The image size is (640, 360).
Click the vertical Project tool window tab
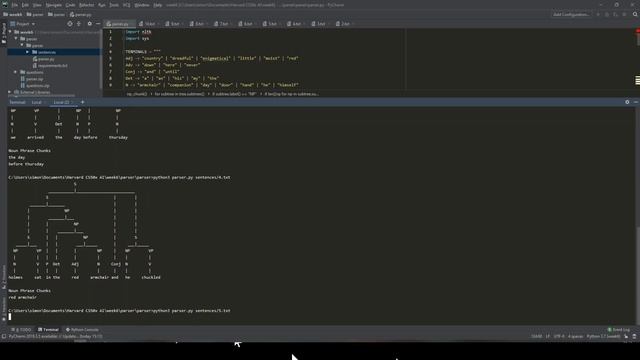[x=4, y=33]
